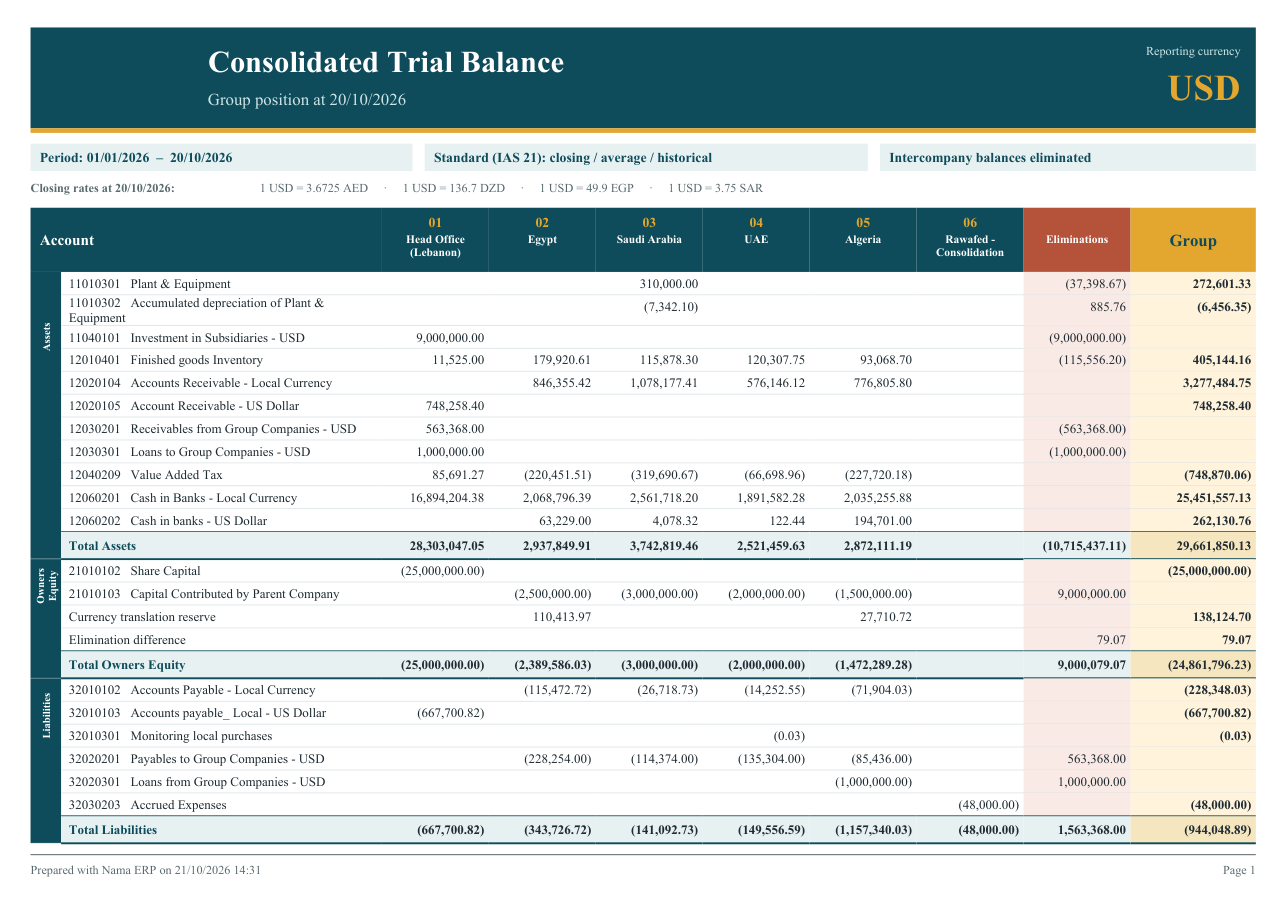The image size is (1287, 910).
Task: Click '12010401 Finished goods Inventory' account
Action: point(166,360)
